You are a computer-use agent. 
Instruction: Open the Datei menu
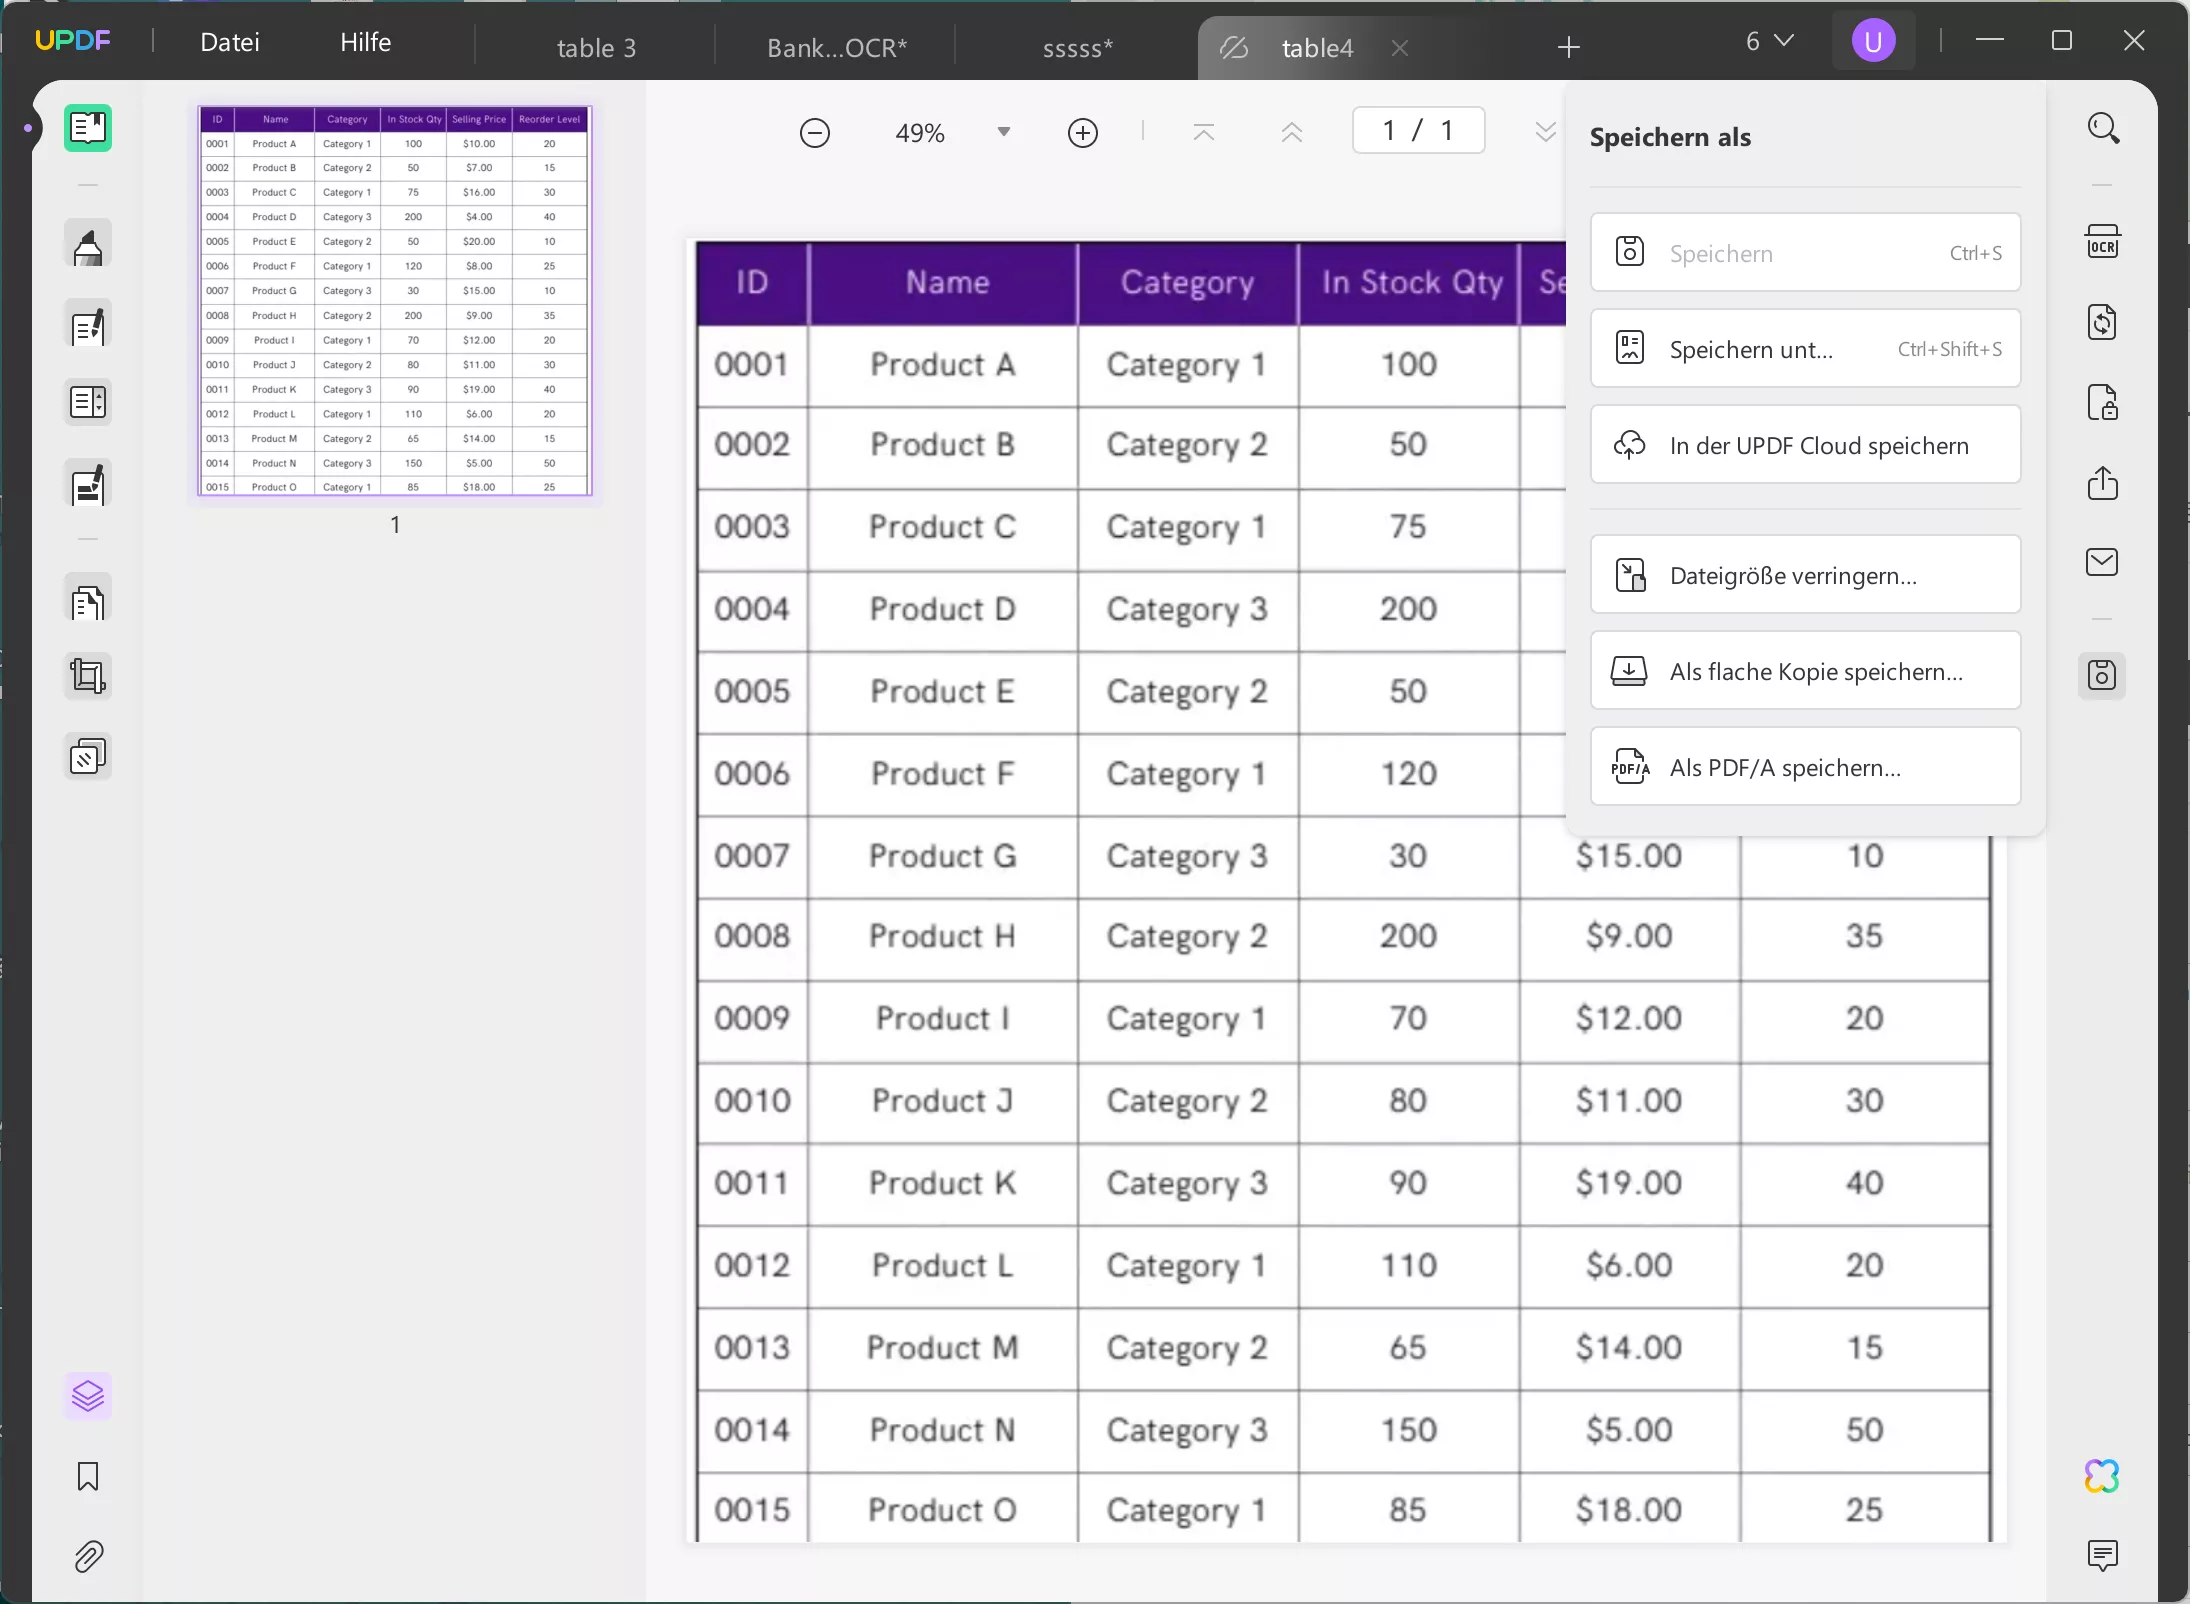coord(230,42)
